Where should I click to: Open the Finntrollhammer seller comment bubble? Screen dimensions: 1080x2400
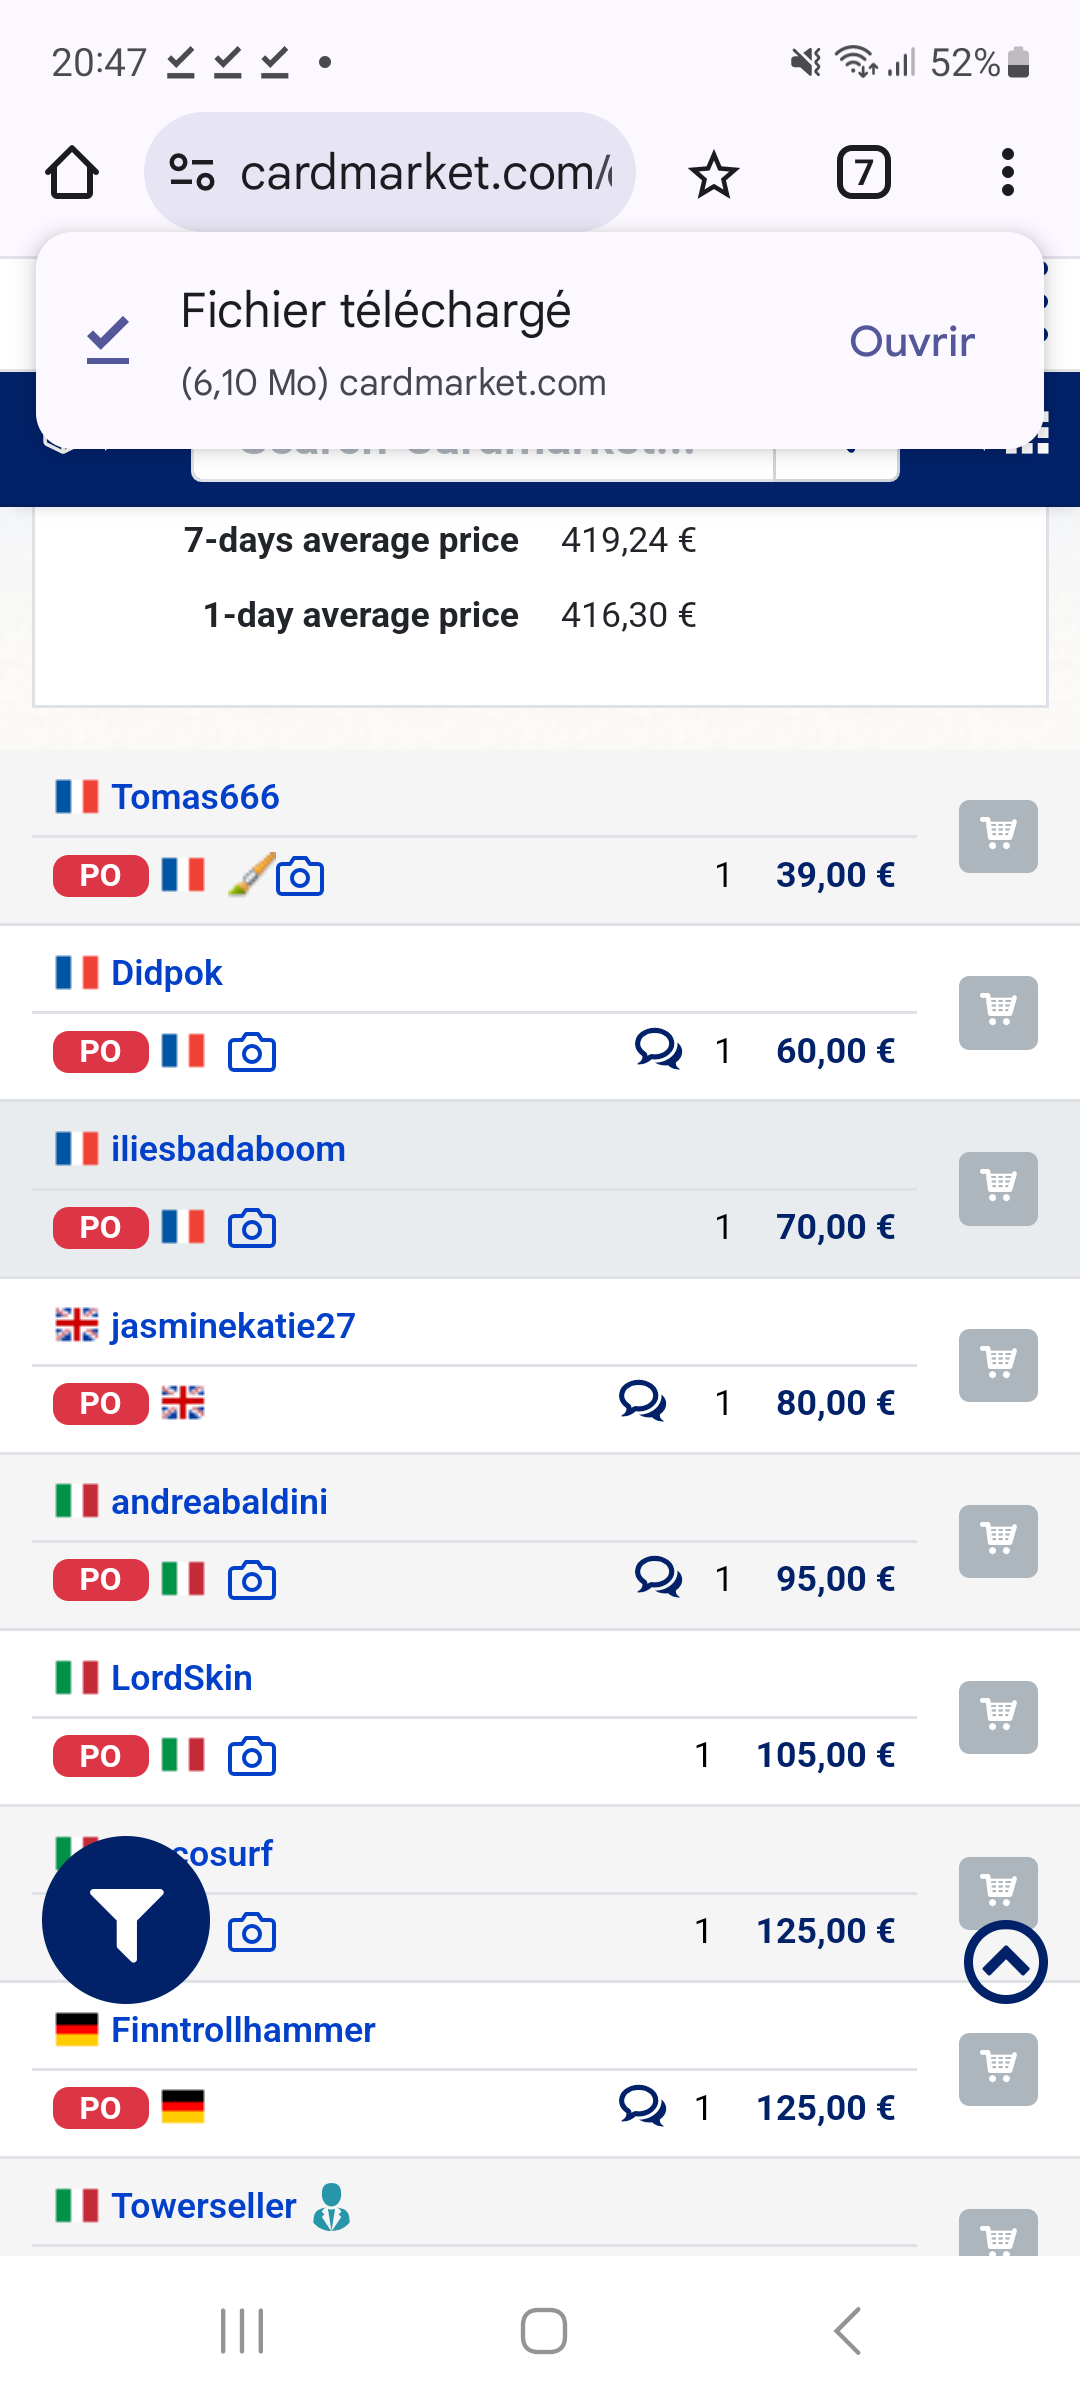tap(642, 2106)
